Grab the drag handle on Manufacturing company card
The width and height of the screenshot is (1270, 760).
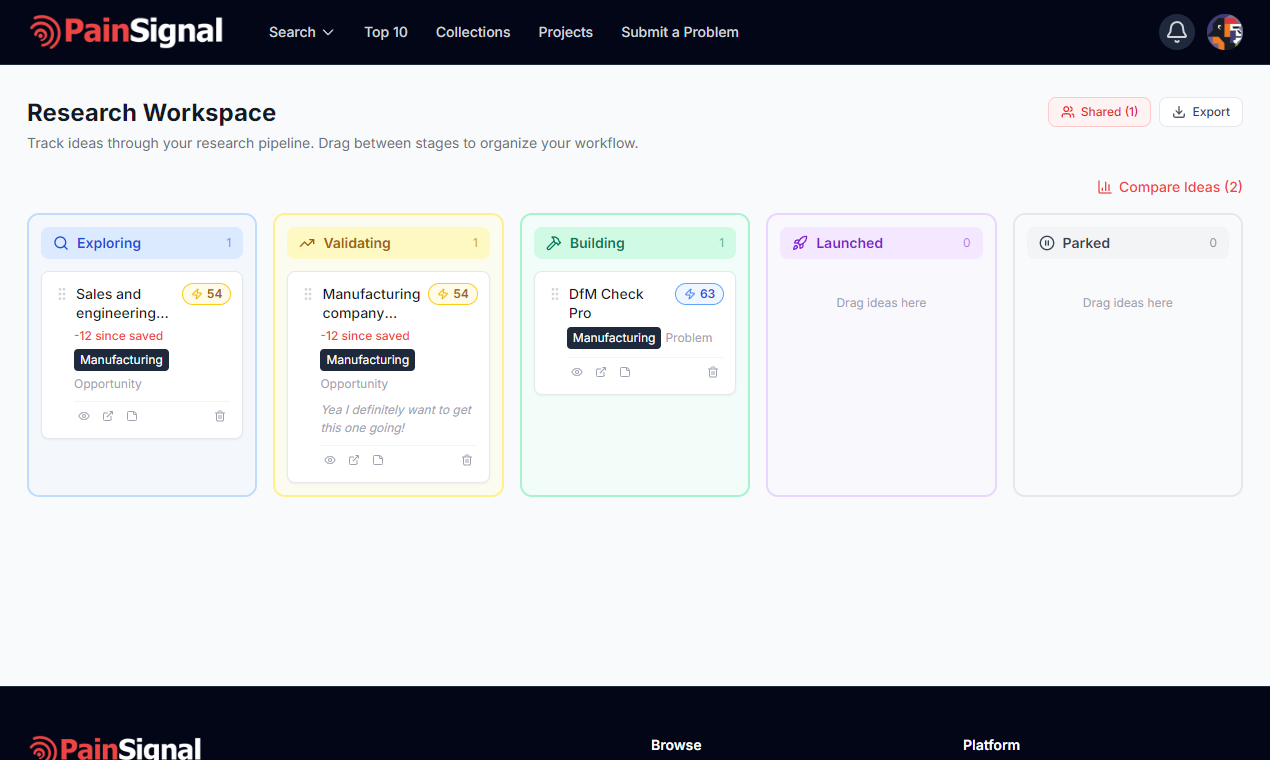308,294
